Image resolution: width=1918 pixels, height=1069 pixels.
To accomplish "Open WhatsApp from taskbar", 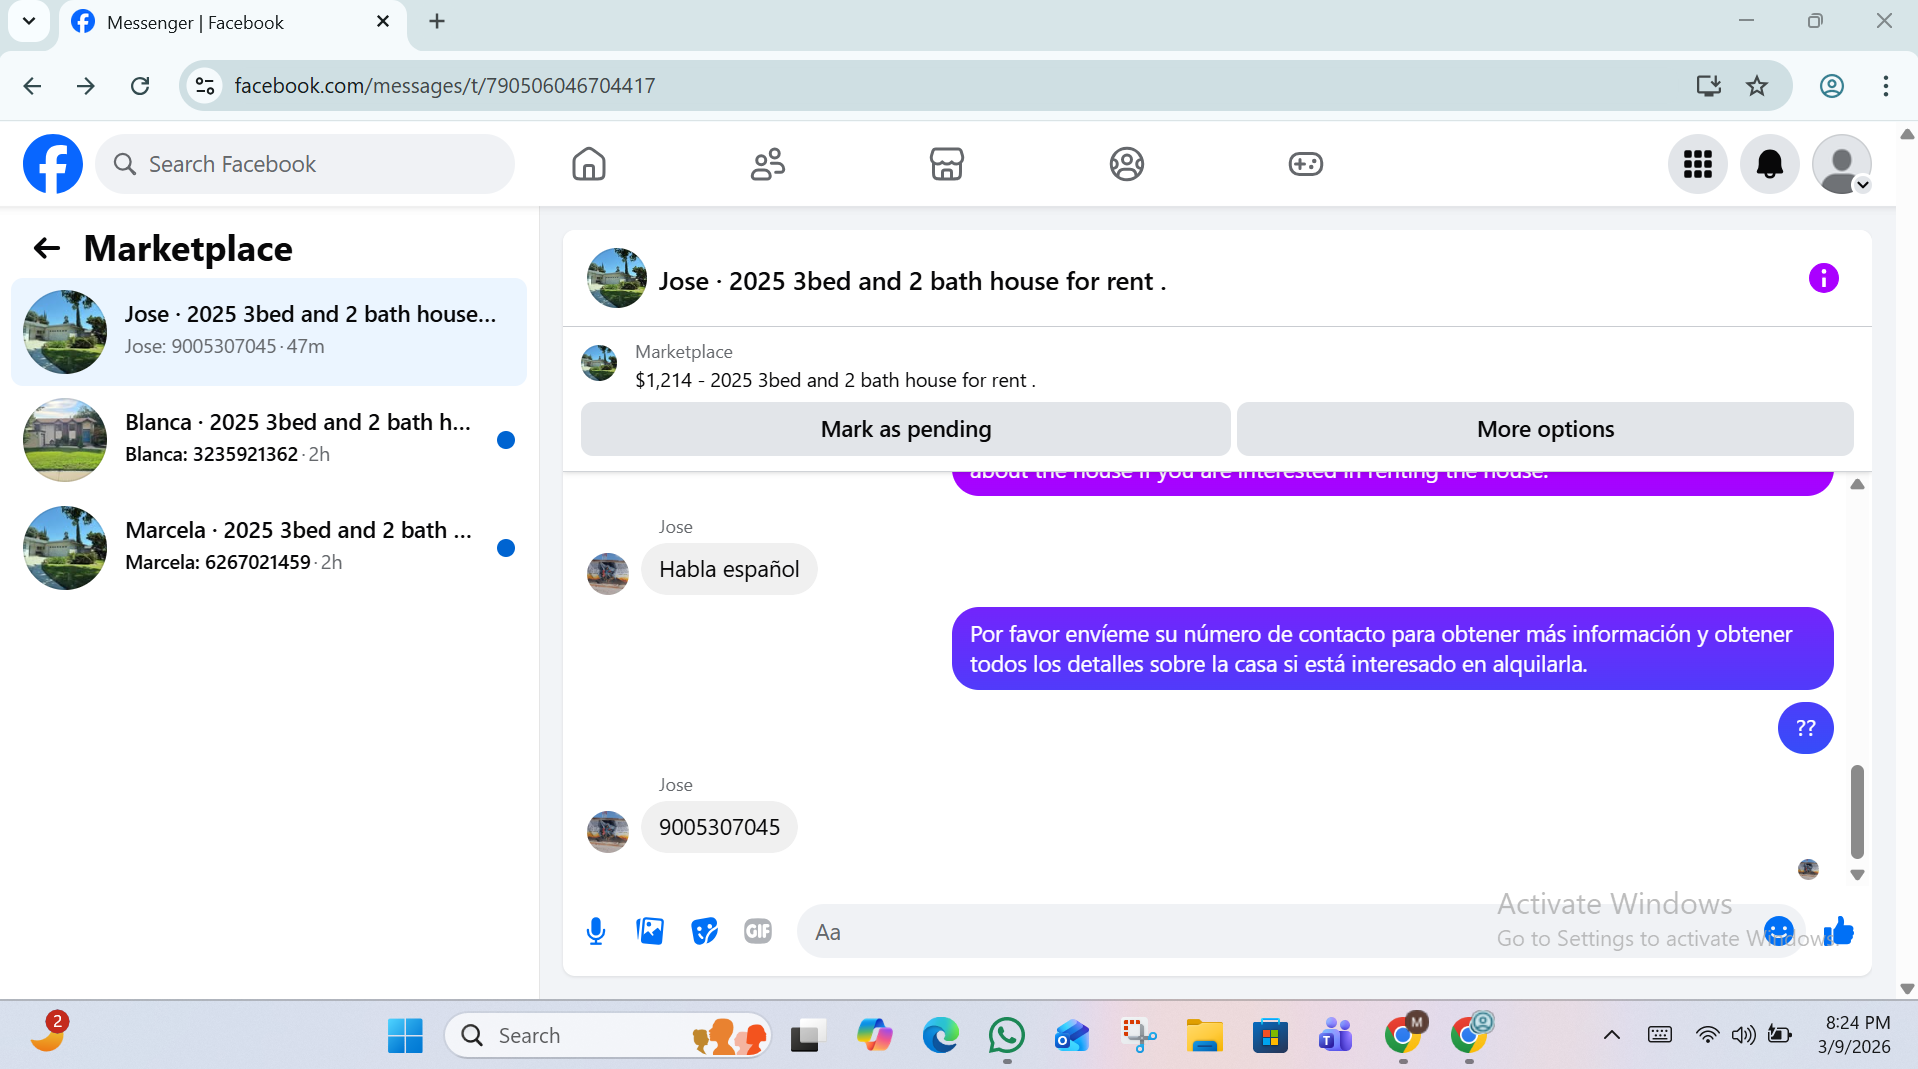I will click(x=1007, y=1036).
